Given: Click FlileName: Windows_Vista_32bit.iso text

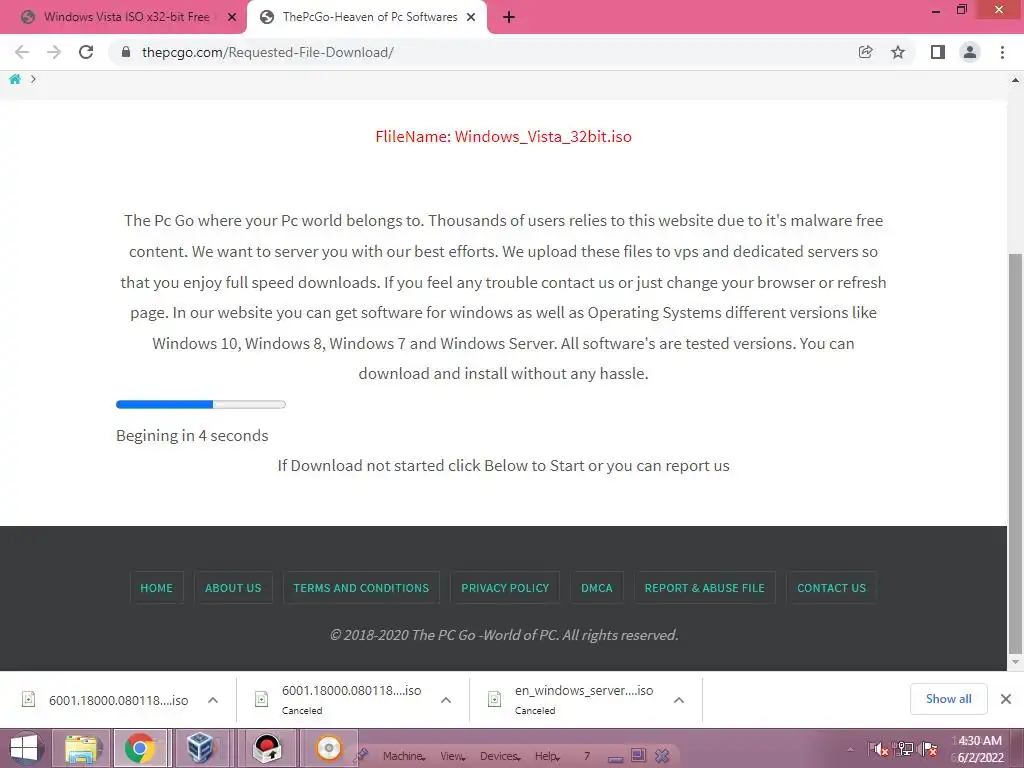Looking at the screenshot, I should coord(504,136).
